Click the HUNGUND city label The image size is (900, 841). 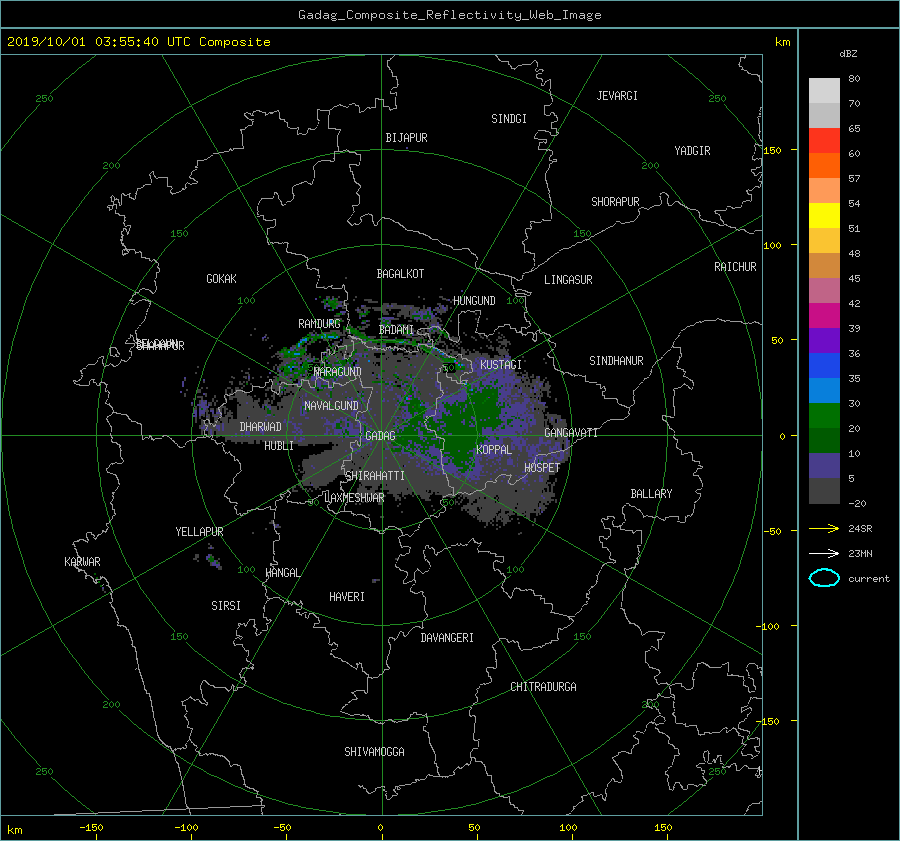point(474,300)
